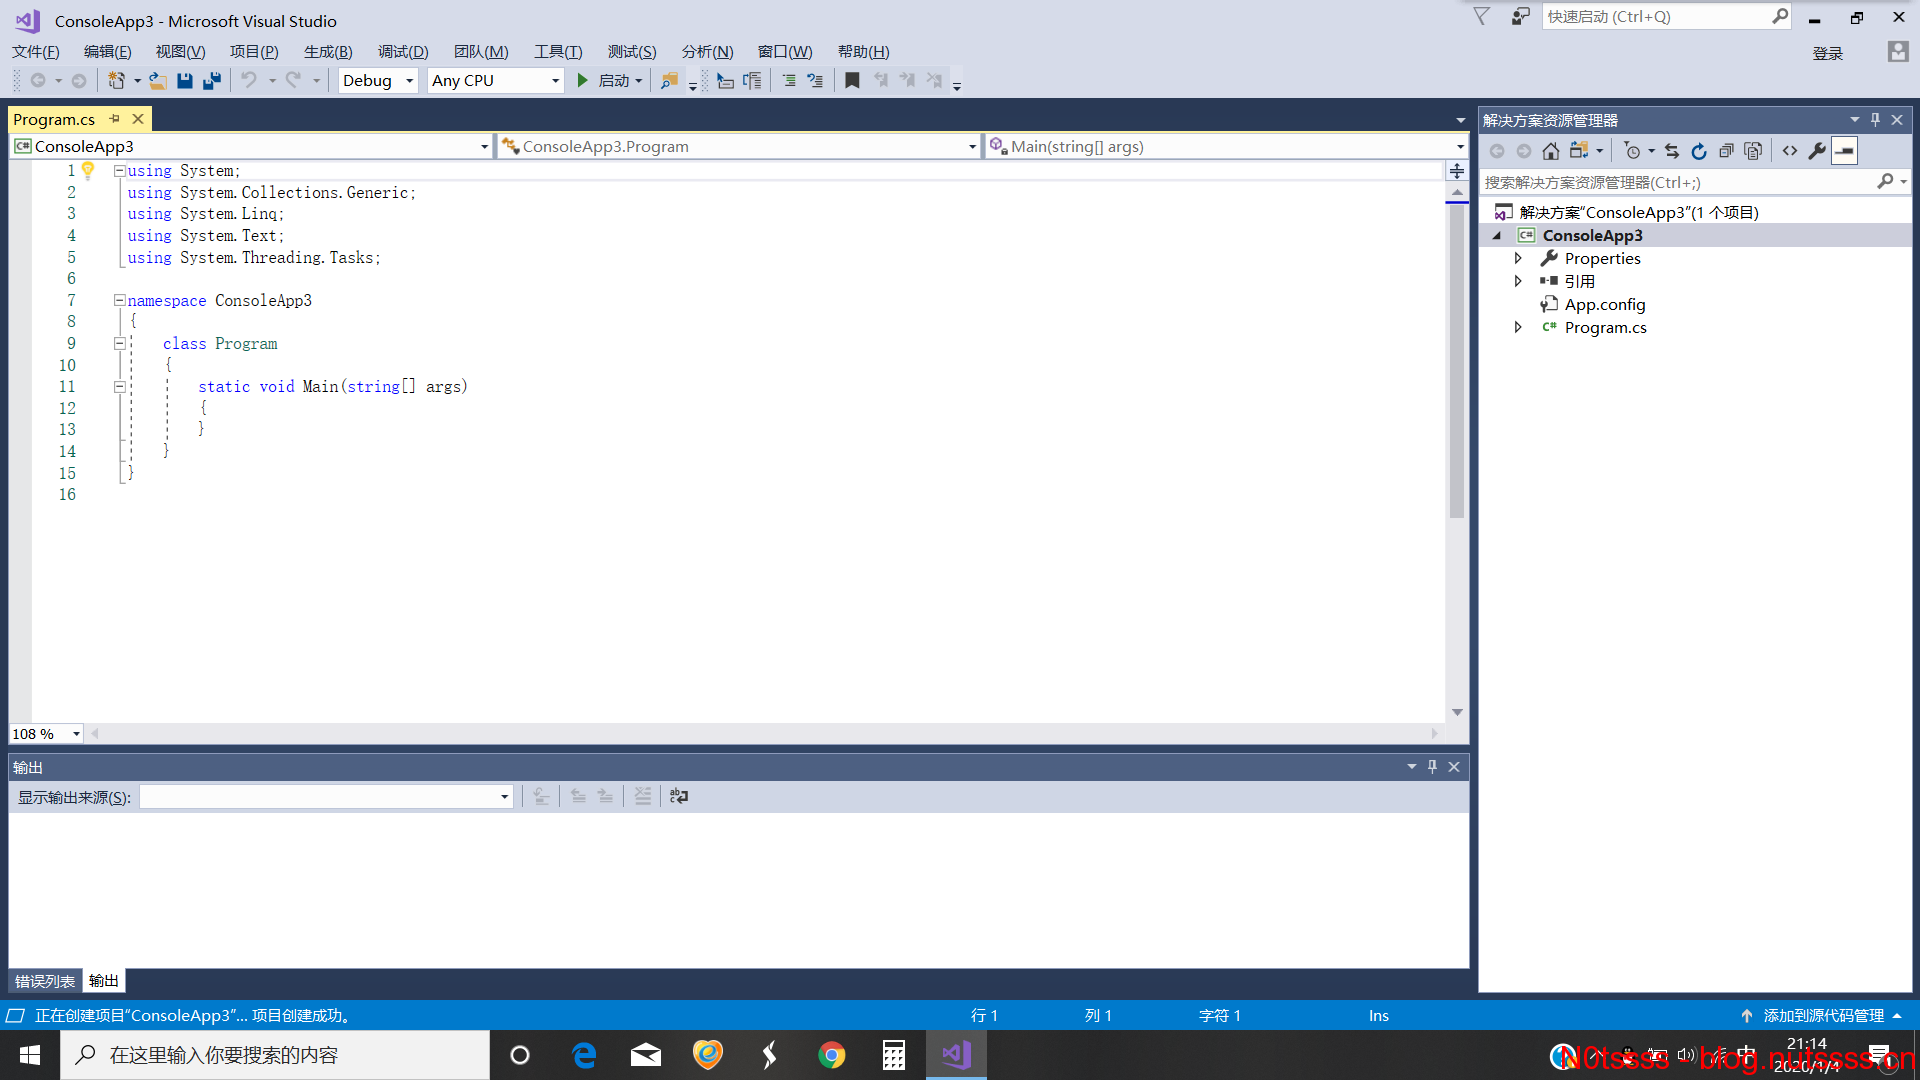Click the light bulb quick actions icon
This screenshot has height=1080, width=1920.
coord(88,170)
